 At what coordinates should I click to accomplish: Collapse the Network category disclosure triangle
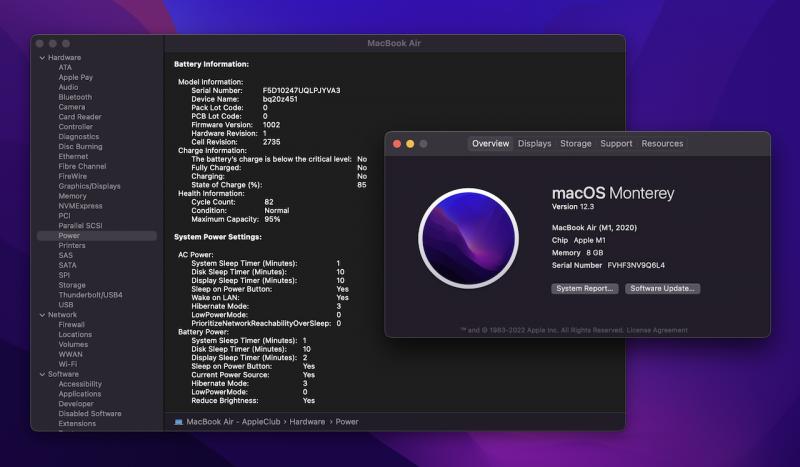[x=41, y=314]
